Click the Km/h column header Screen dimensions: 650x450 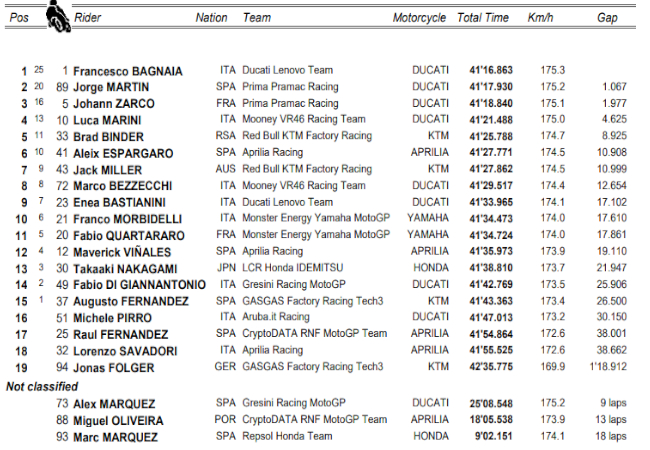point(540,18)
